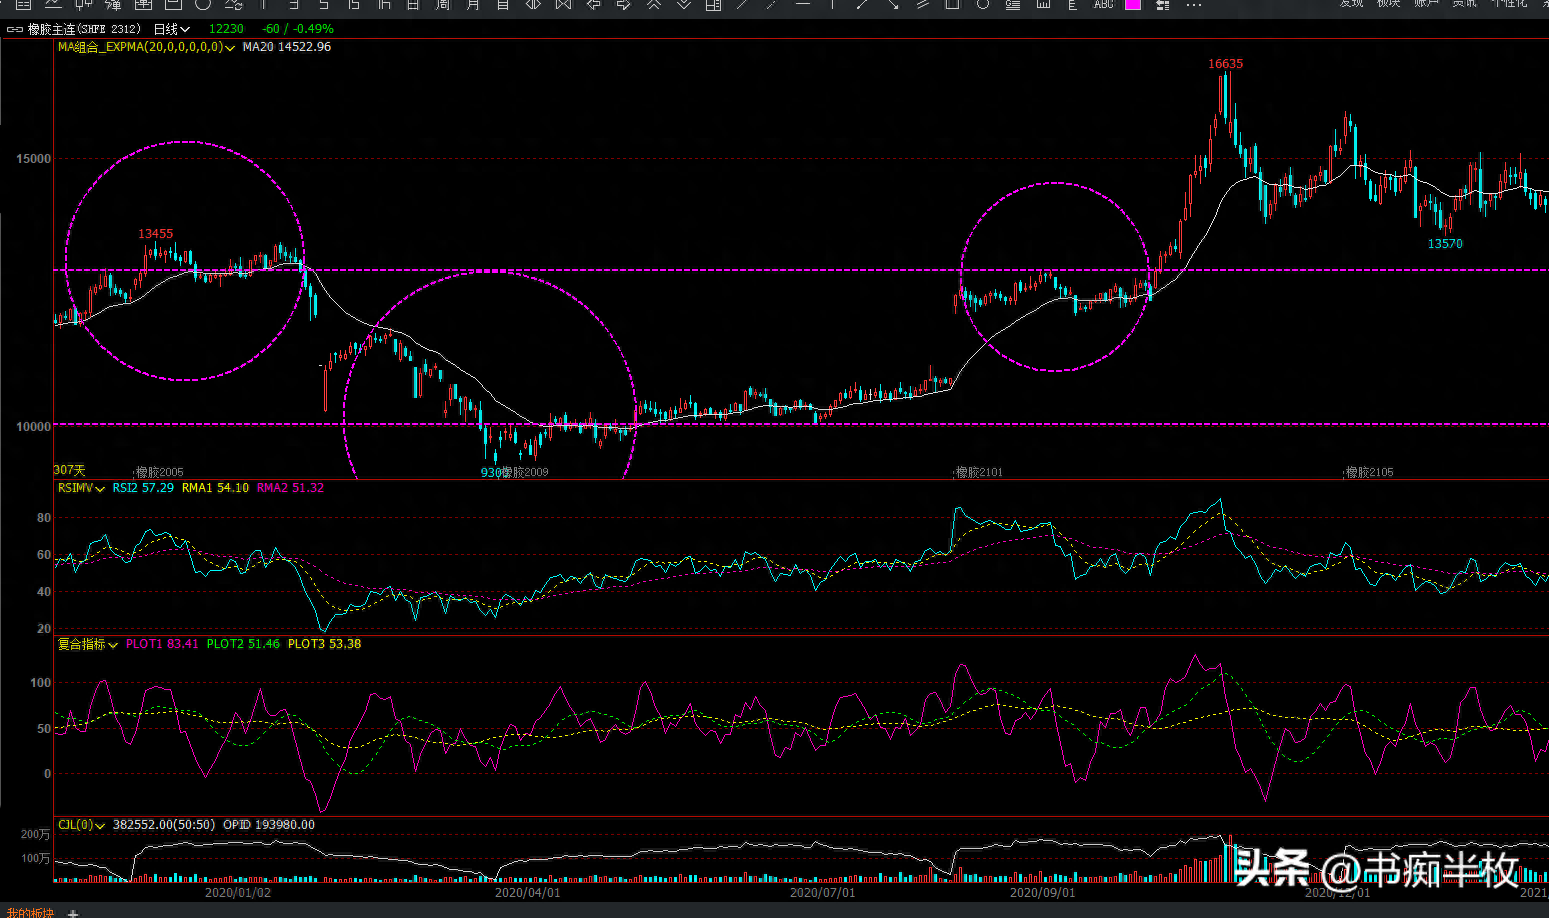Viewport: 1549px width, 918px height.
Task: Select the 3-minute period icon
Action: 294,4
